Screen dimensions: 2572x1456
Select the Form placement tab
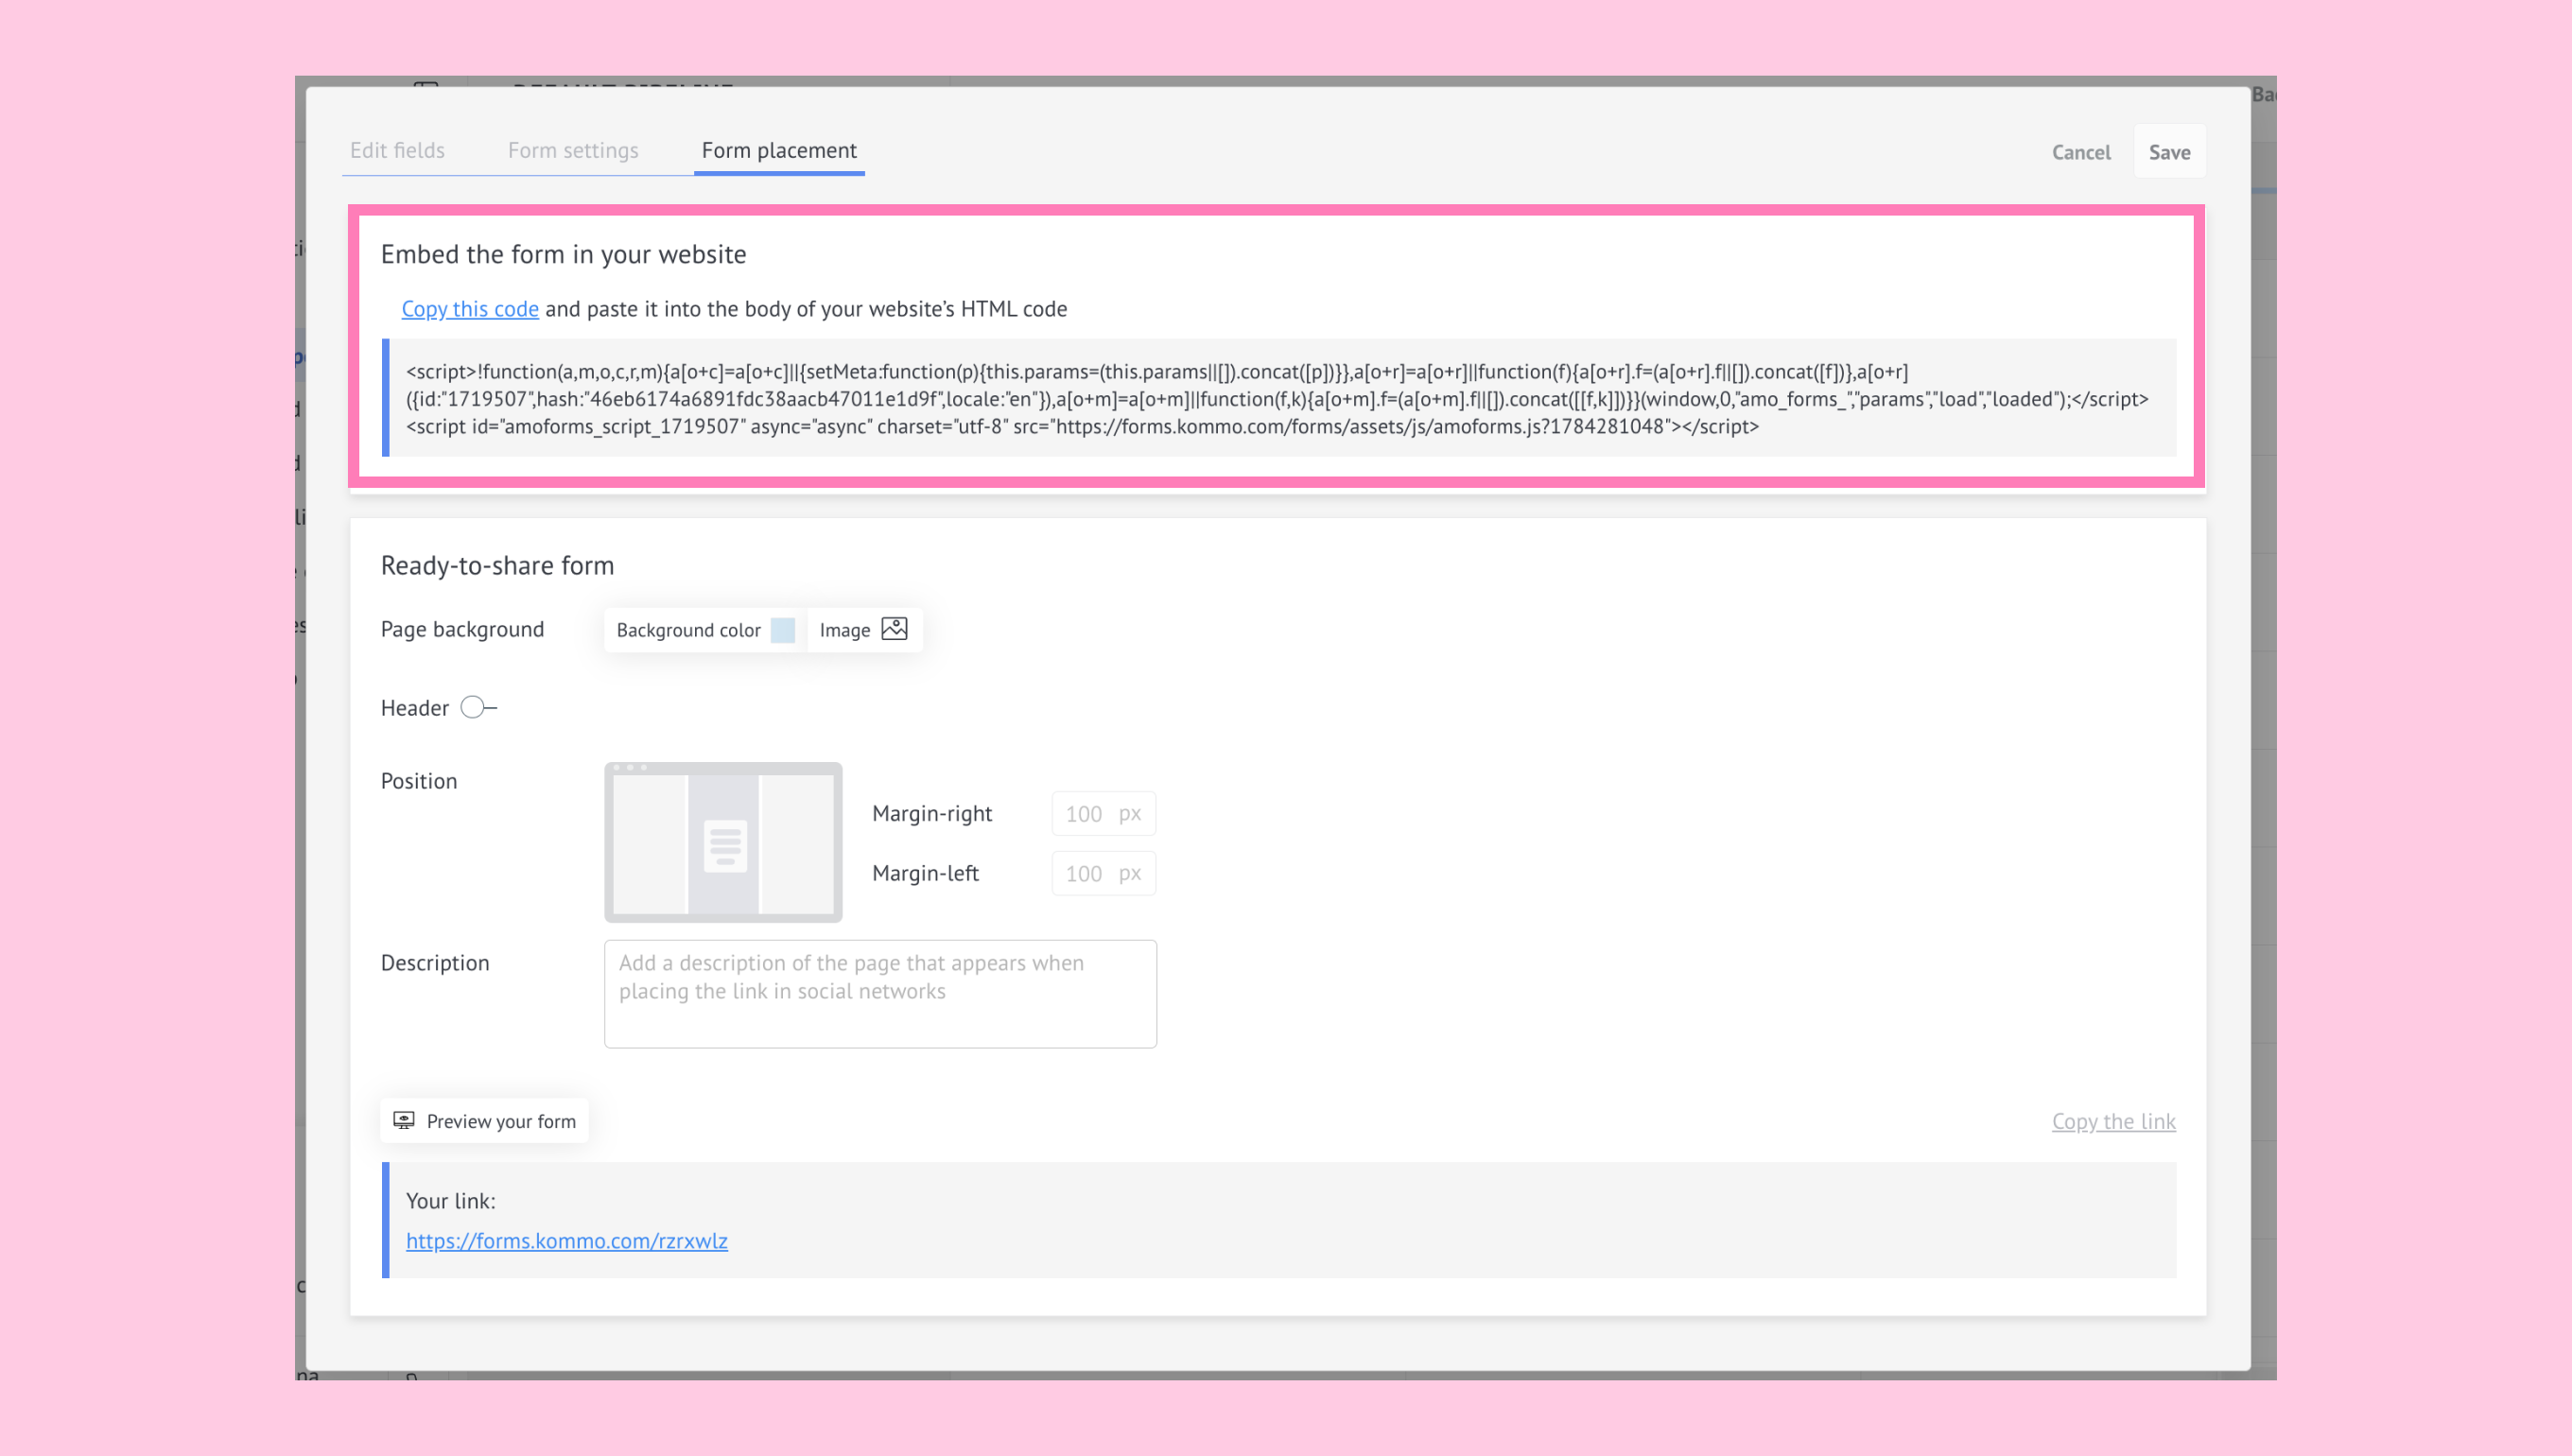(x=779, y=150)
